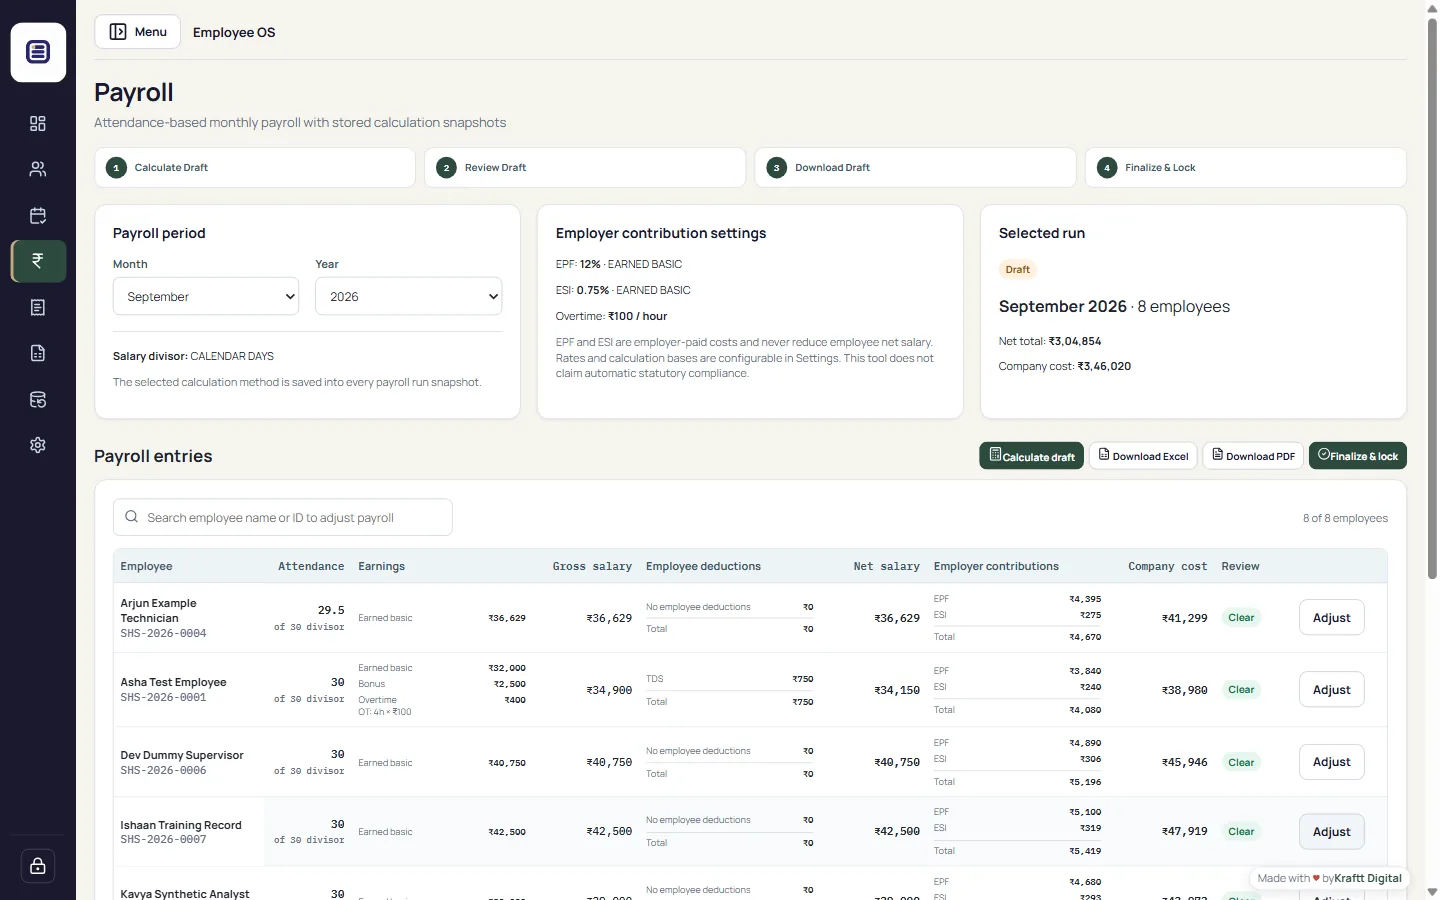
Task: Click the 8 of 8 employees count
Action: (1345, 518)
